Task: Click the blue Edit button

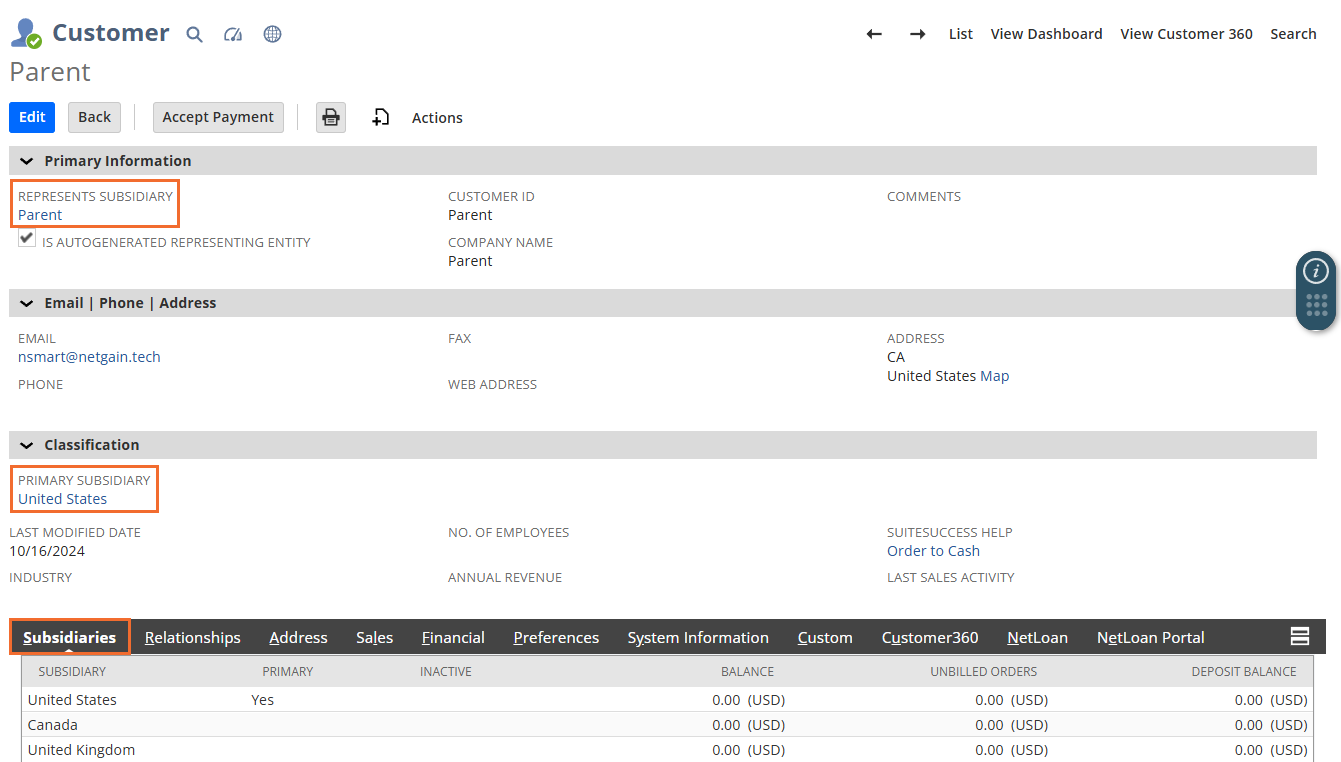Action: tap(32, 117)
